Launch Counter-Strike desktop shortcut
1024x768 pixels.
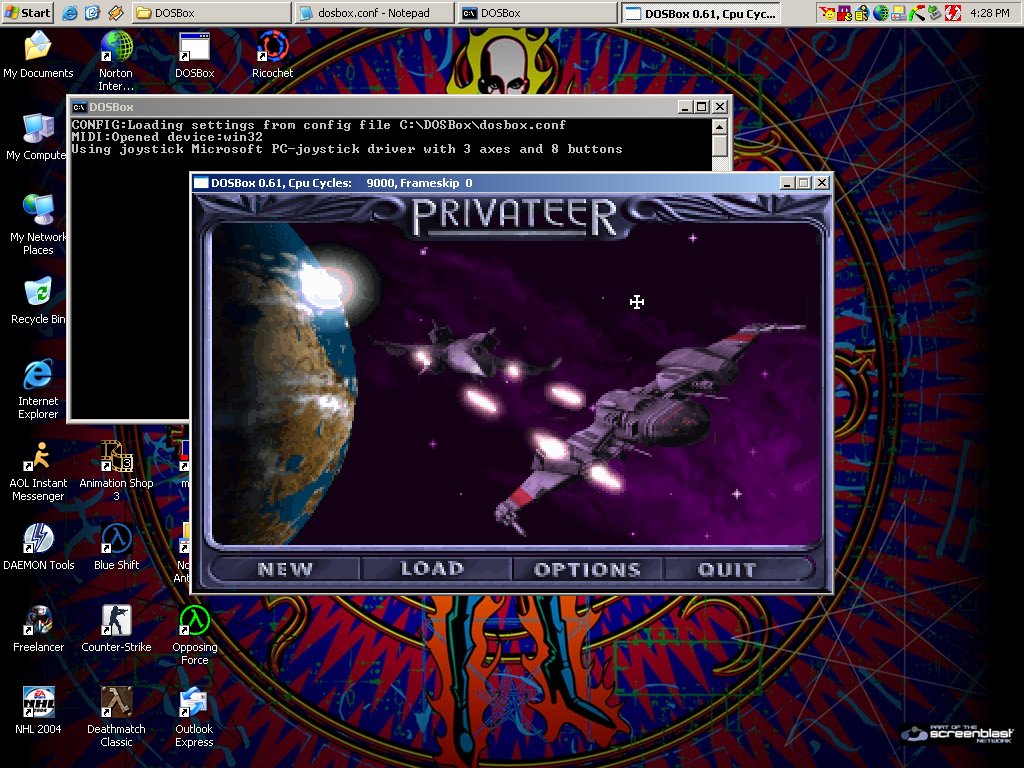pyautogui.click(x=116, y=622)
